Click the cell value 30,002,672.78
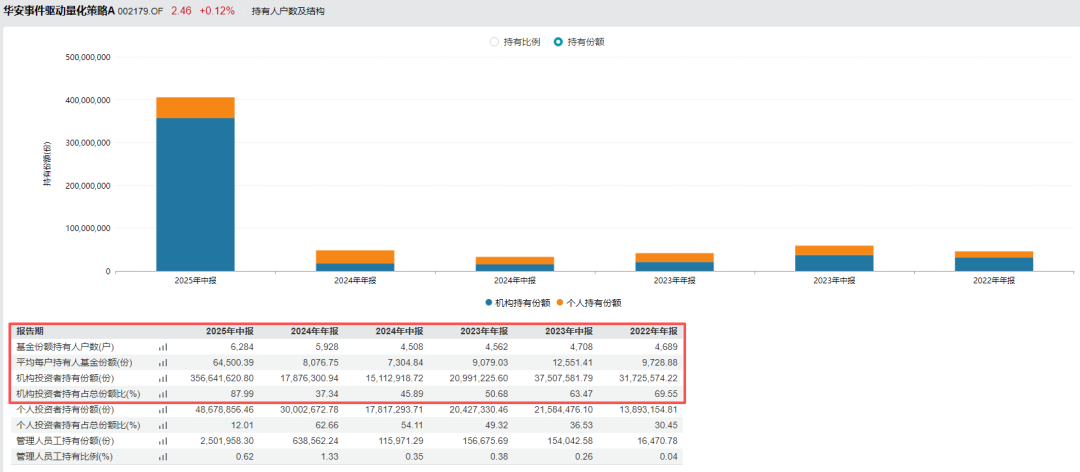The width and height of the screenshot is (1080, 472). [x=311, y=410]
